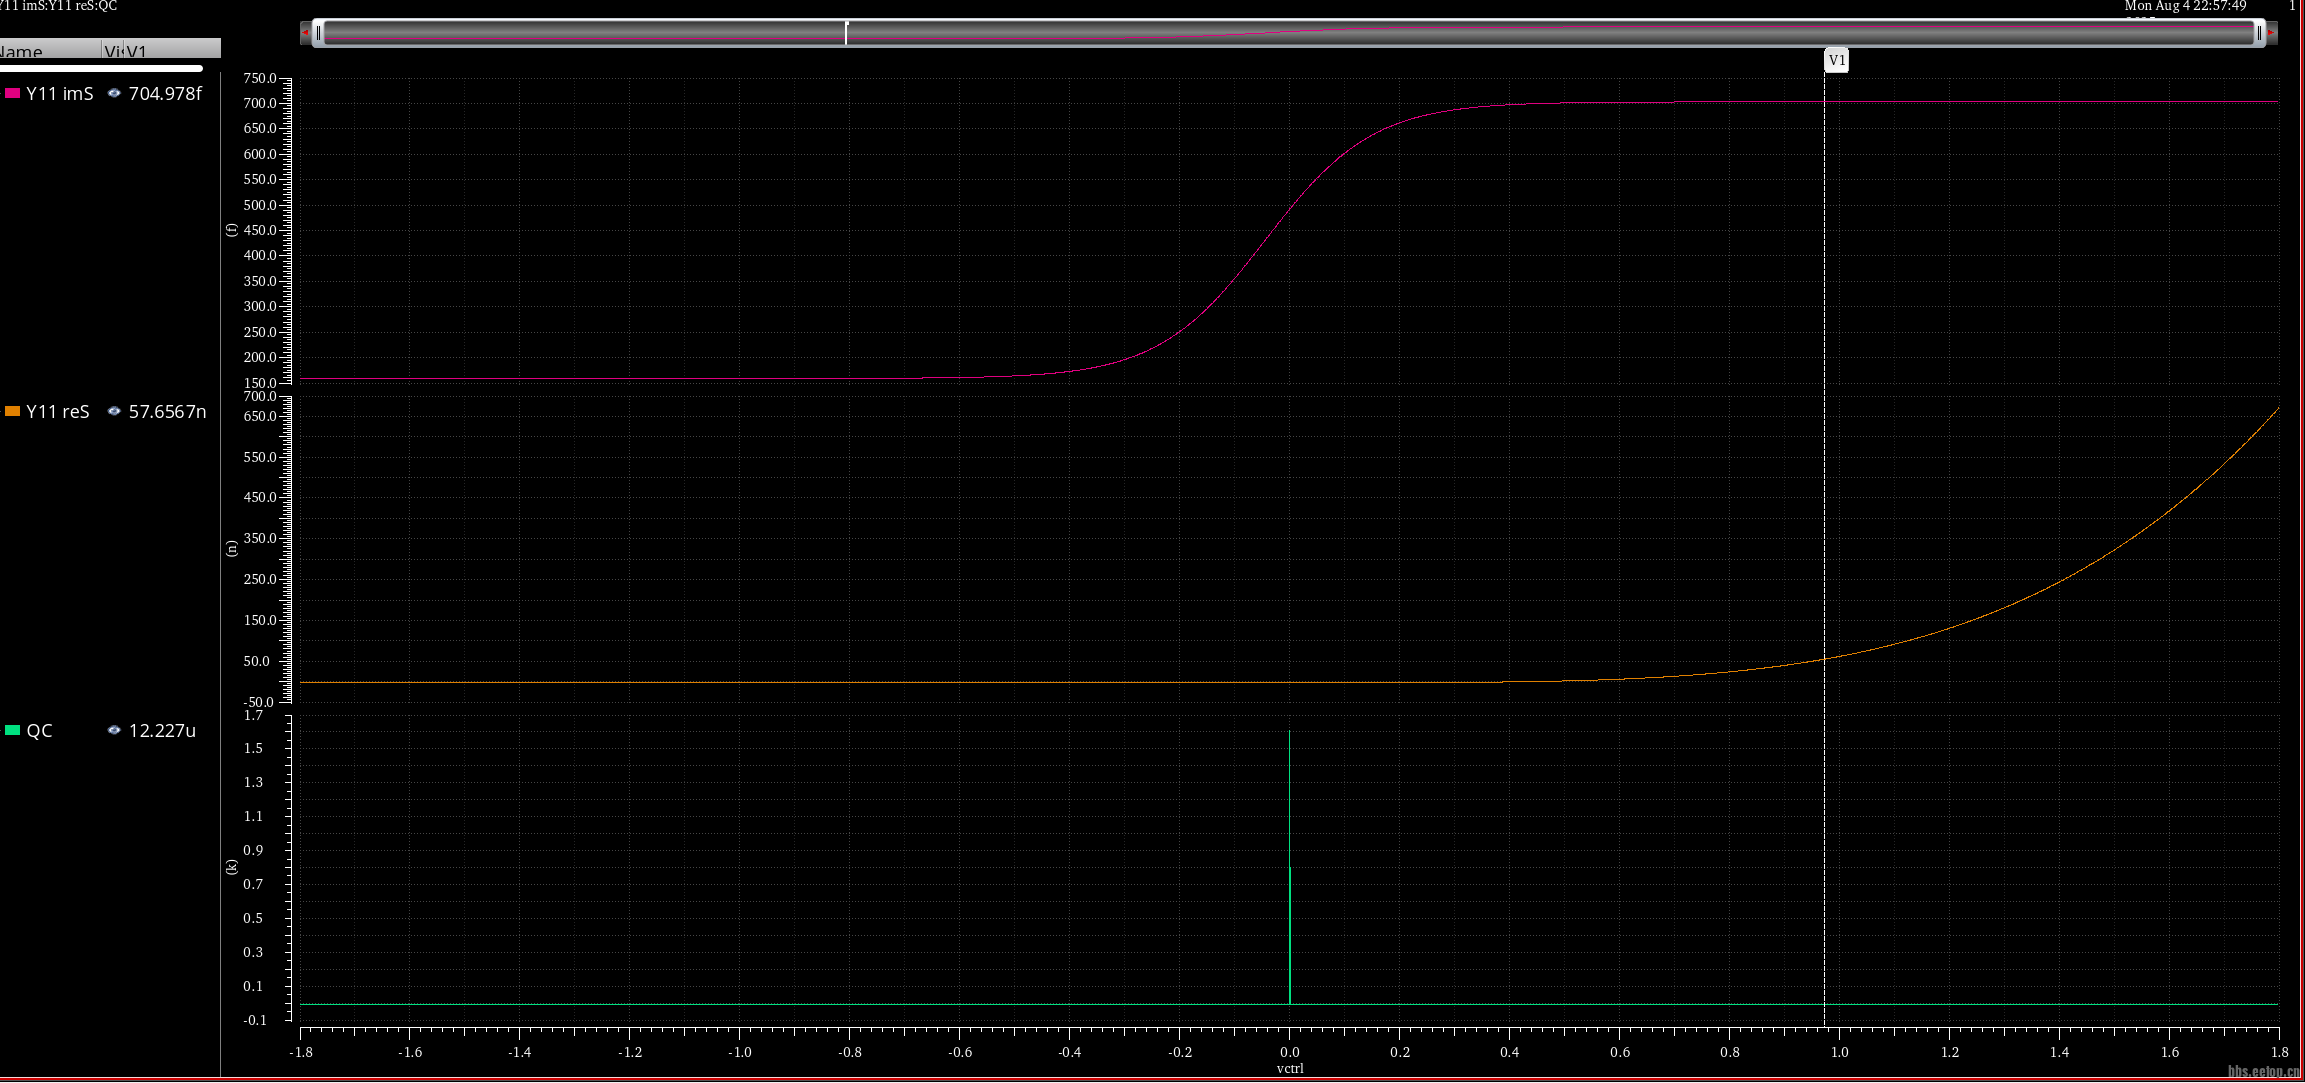Click the QC spike at vctrl 0.0
Screen dimensions: 2305x1083
1290,866
